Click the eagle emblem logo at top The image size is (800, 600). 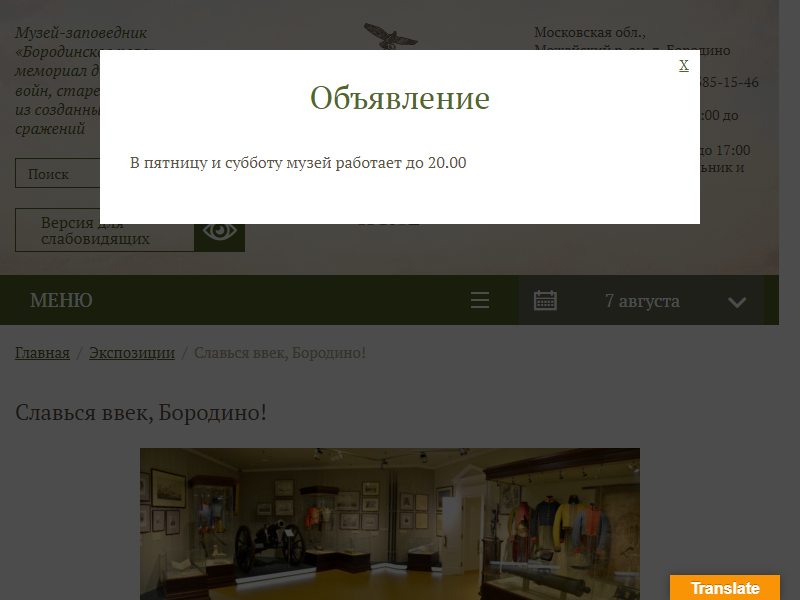click(x=390, y=36)
